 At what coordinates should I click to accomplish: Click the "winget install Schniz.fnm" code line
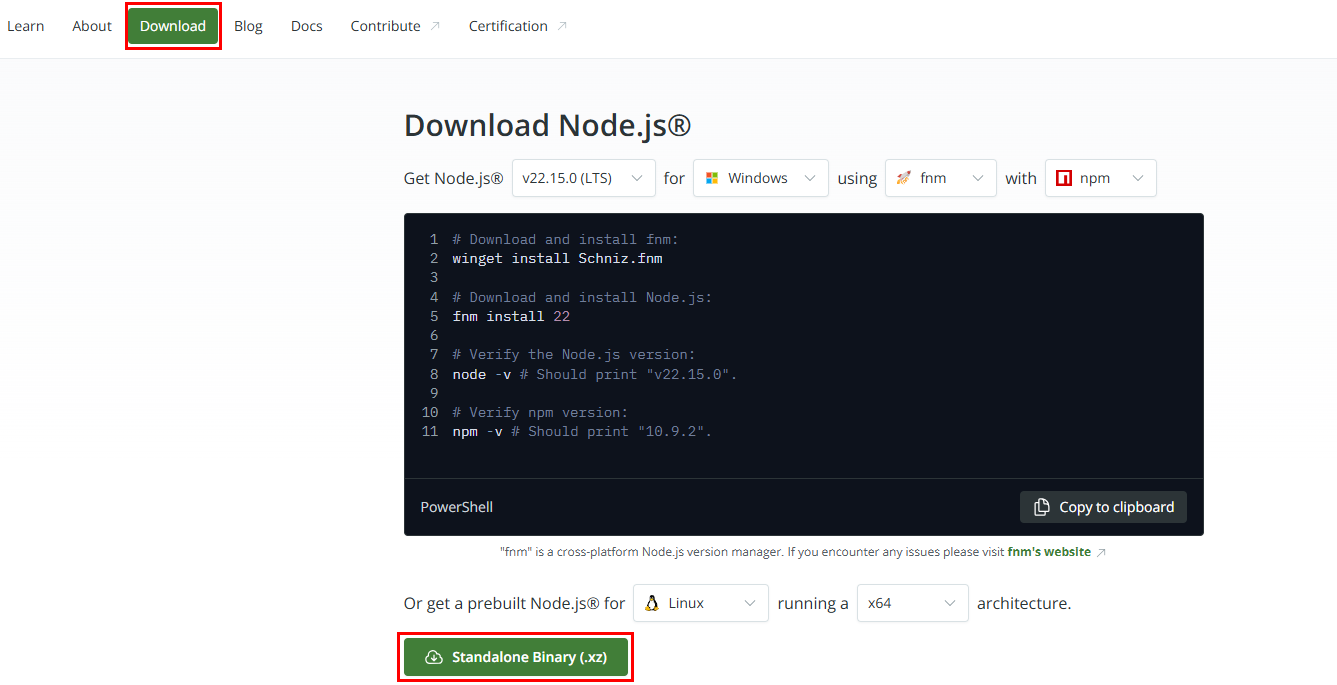557,258
